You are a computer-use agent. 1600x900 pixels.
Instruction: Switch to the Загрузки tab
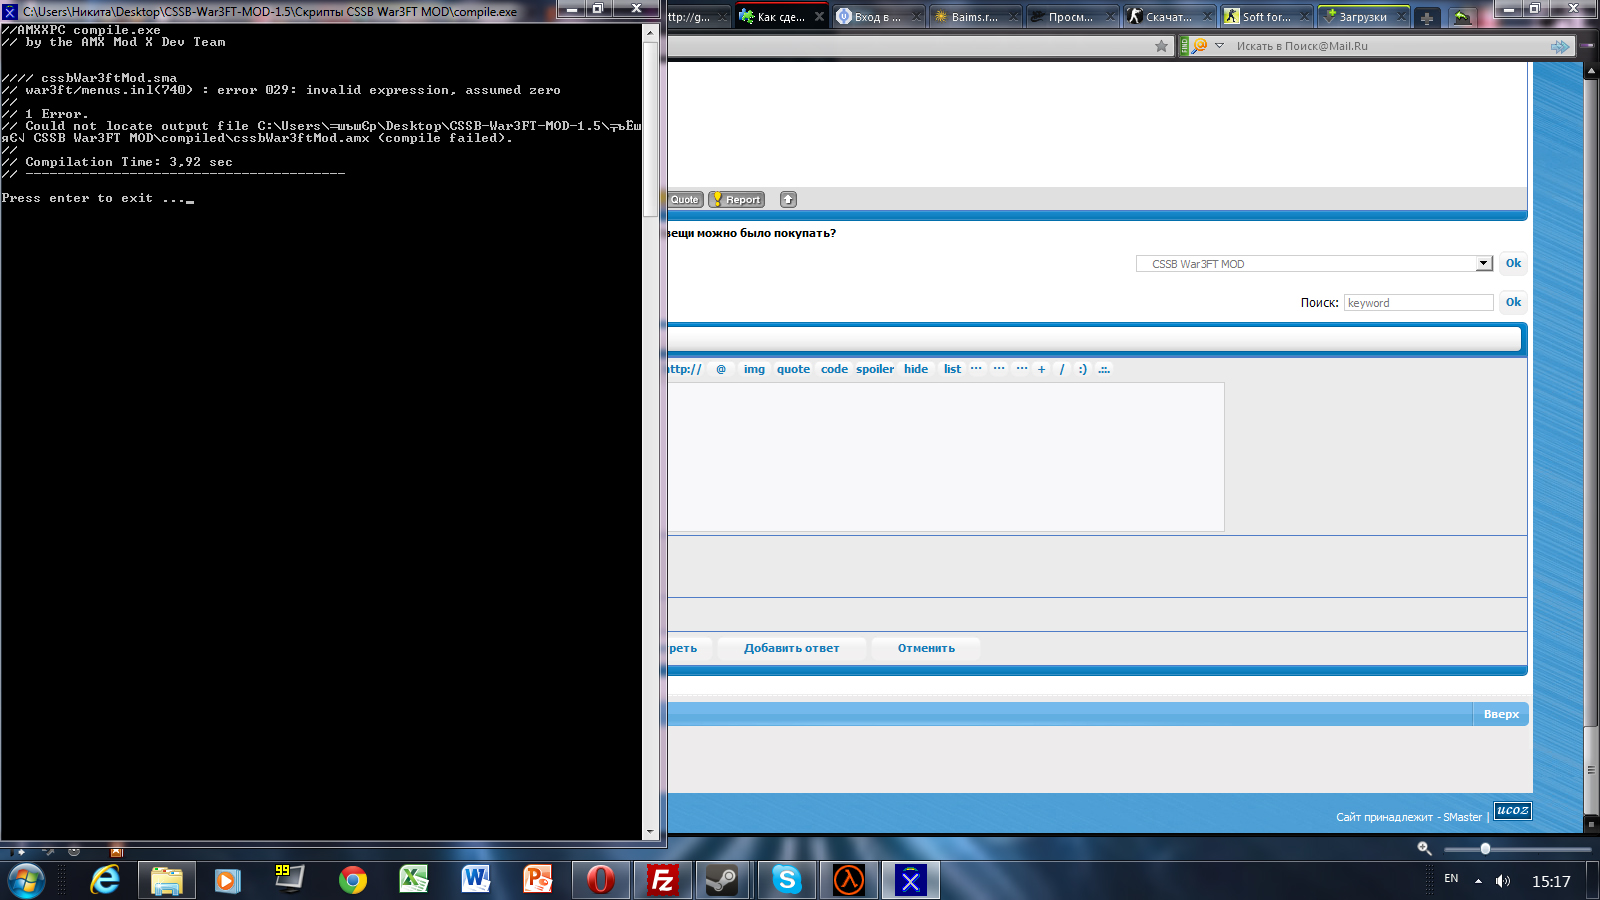[1362, 17]
